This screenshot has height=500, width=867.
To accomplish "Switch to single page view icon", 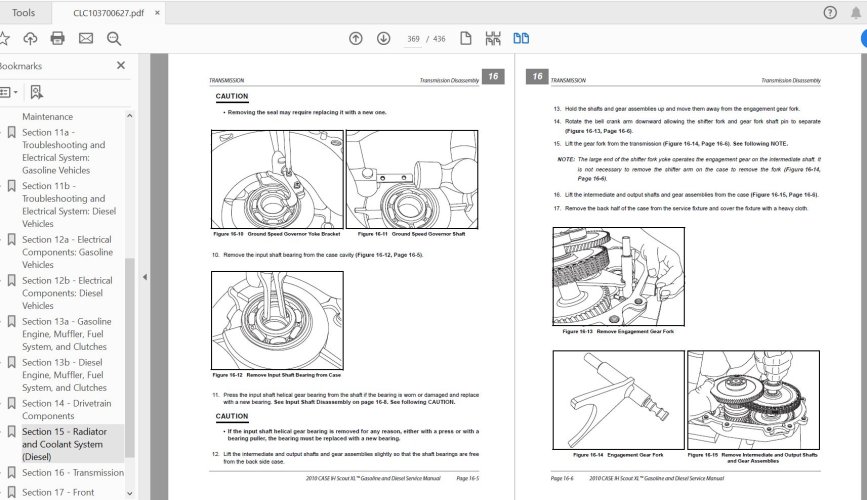I will 465,39.
